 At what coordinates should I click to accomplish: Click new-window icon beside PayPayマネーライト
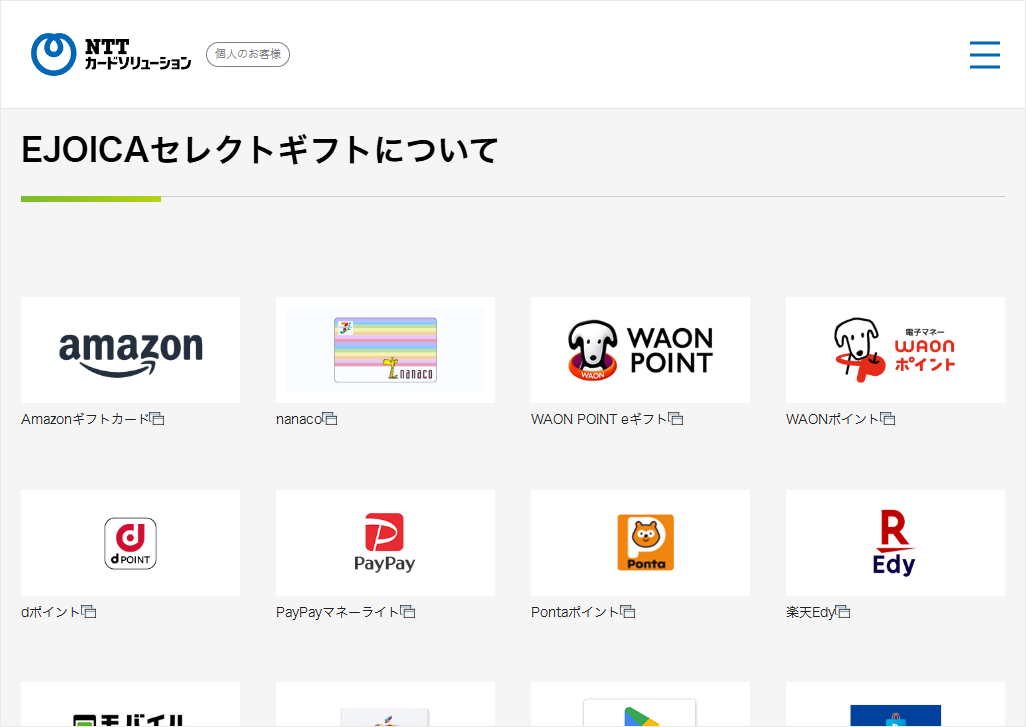click(x=408, y=612)
